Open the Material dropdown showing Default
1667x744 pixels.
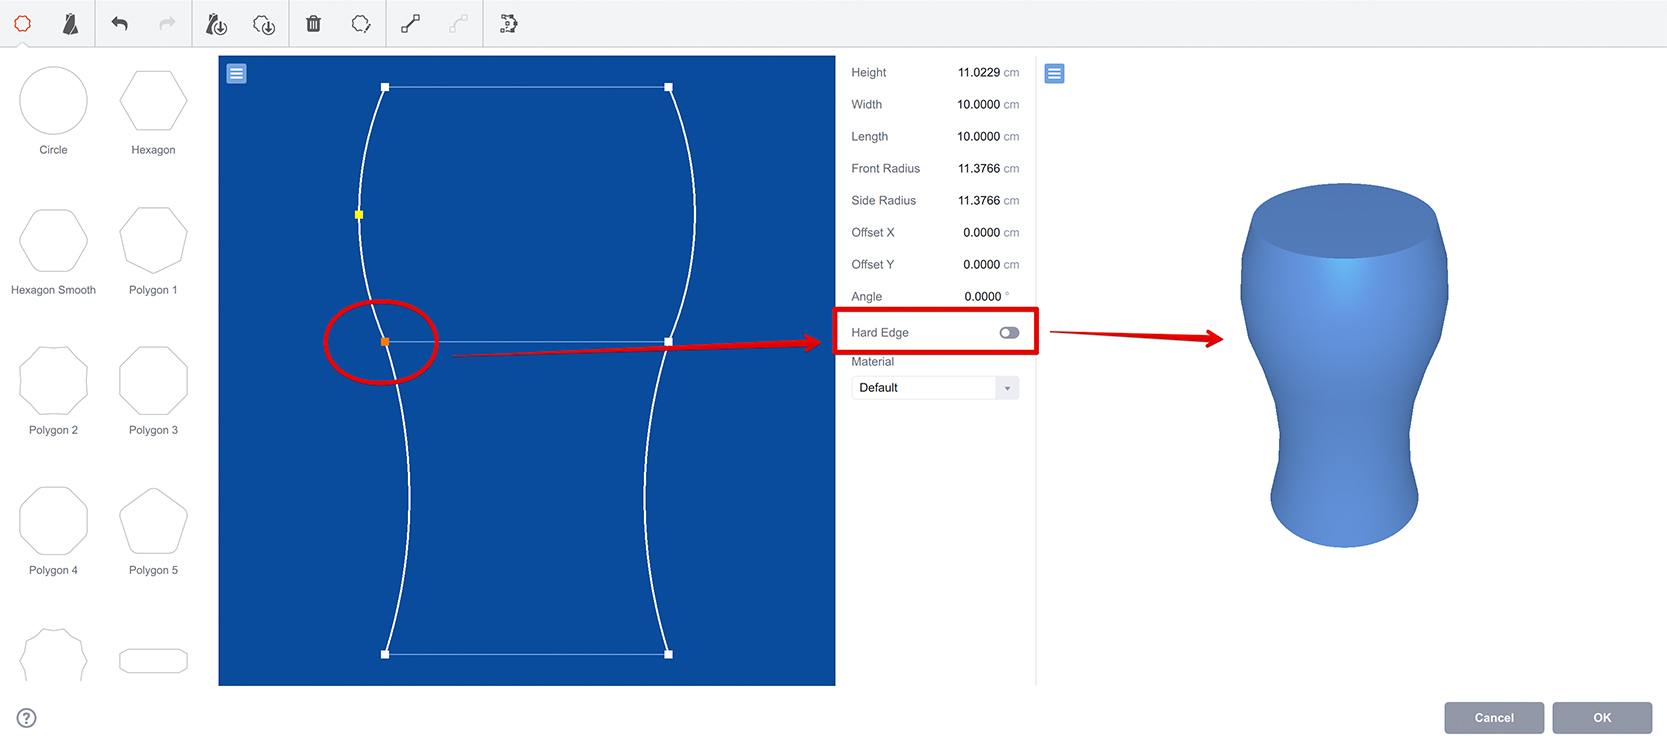tap(935, 388)
